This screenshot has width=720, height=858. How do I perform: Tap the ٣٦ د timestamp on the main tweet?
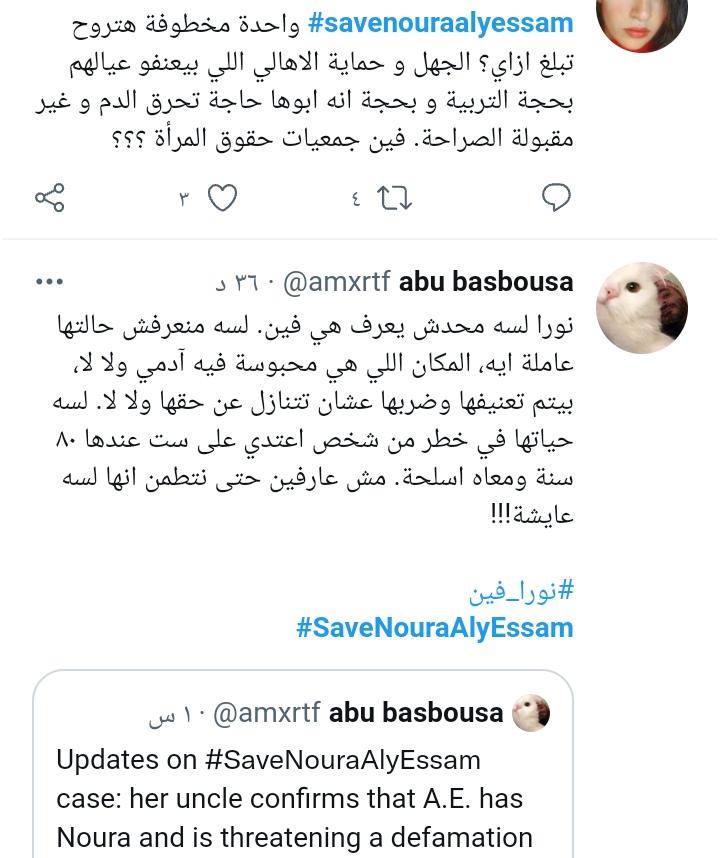[x=237, y=283]
